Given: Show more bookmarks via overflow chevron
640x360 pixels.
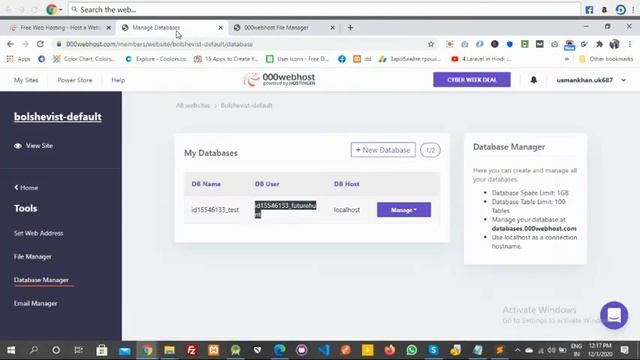Looking at the screenshot, I should 567,59.
